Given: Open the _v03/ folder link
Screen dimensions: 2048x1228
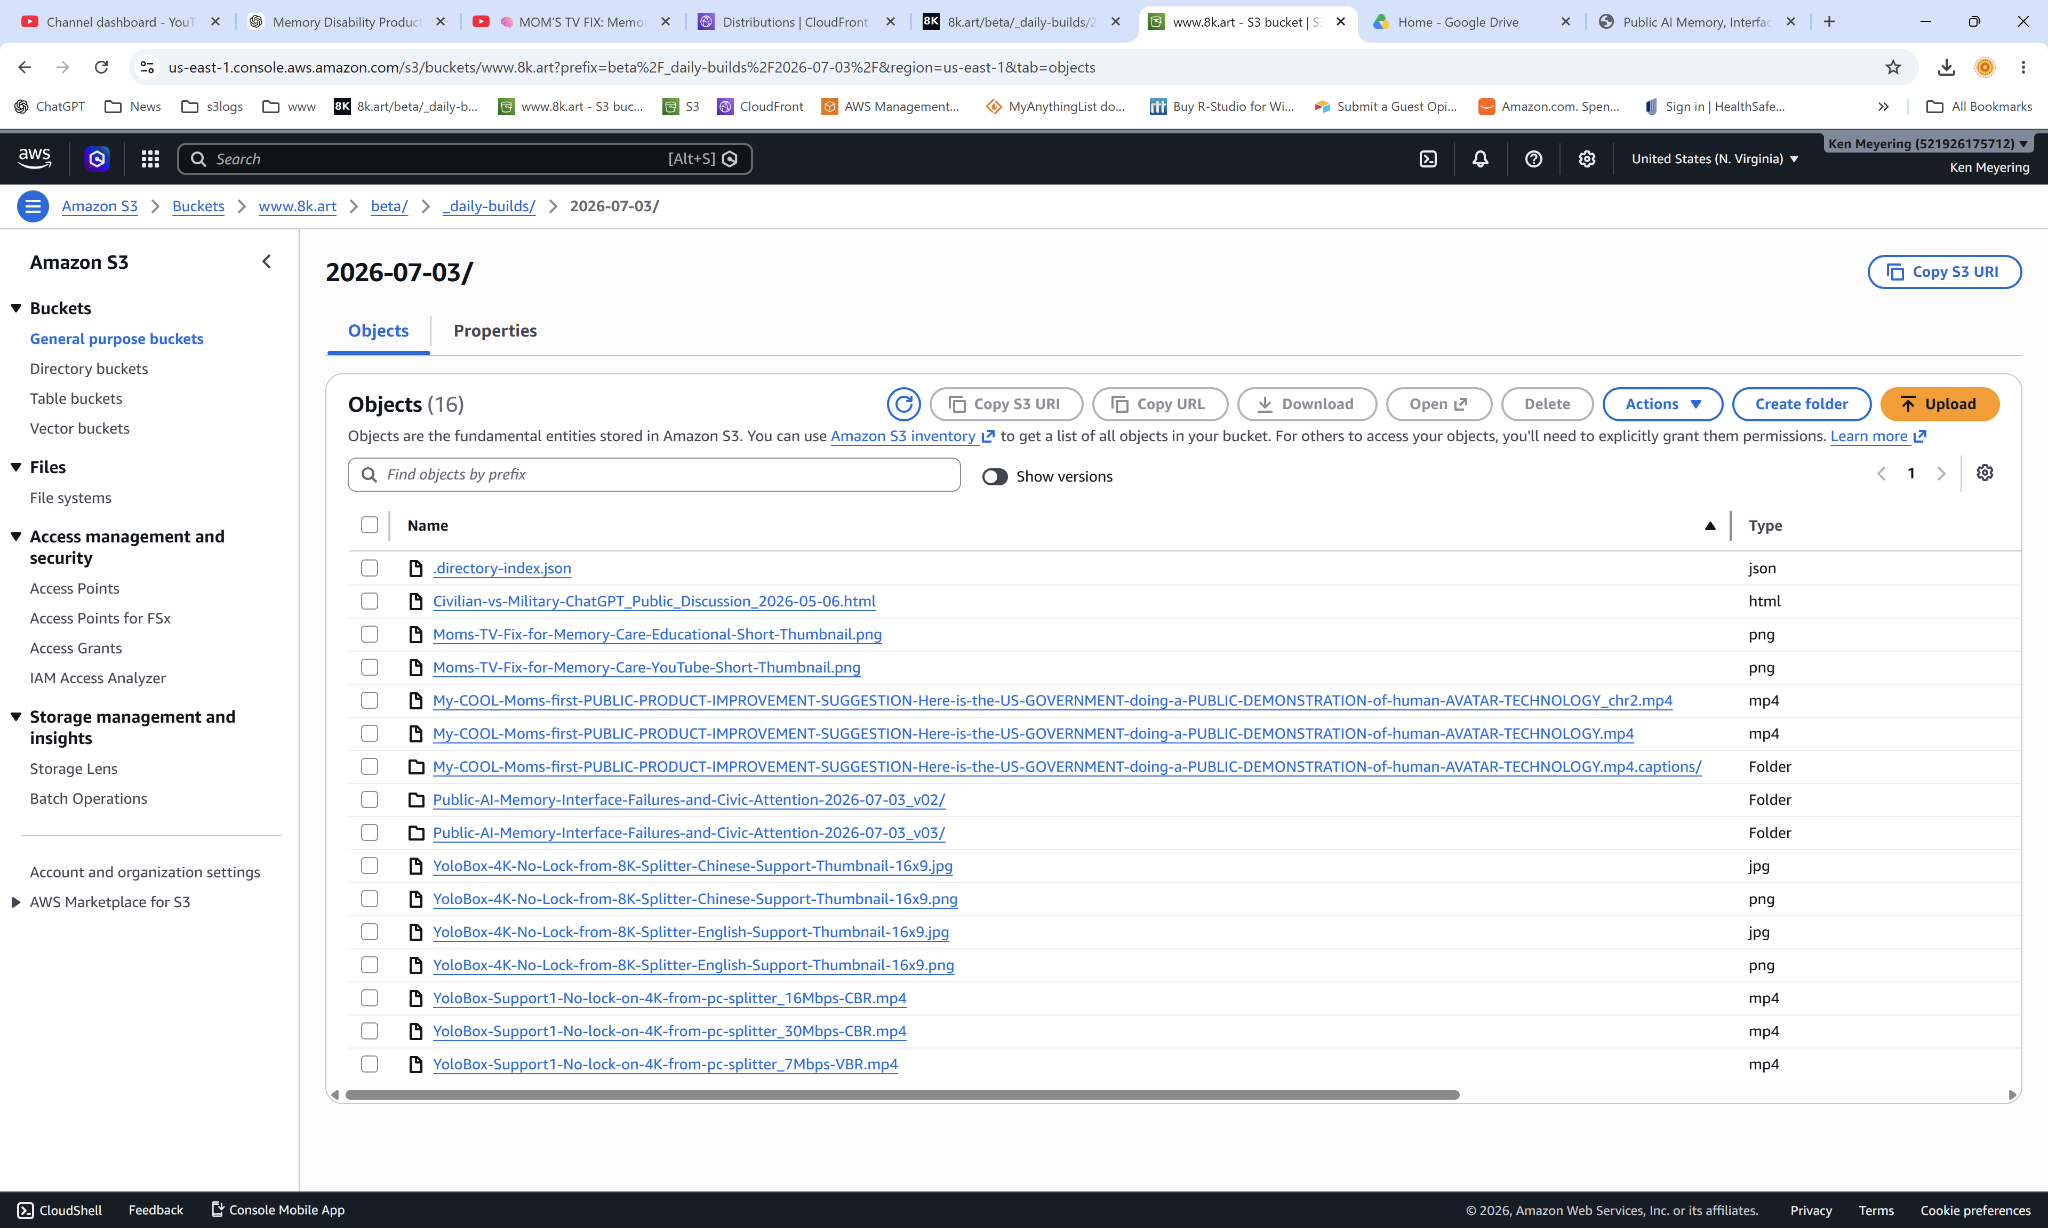Looking at the screenshot, I should click(688, 833).
